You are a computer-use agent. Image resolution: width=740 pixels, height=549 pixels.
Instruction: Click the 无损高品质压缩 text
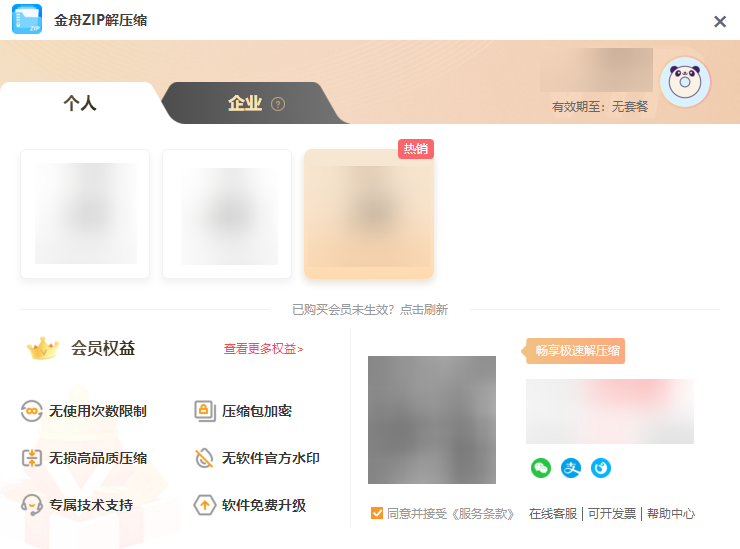[98, 458]
